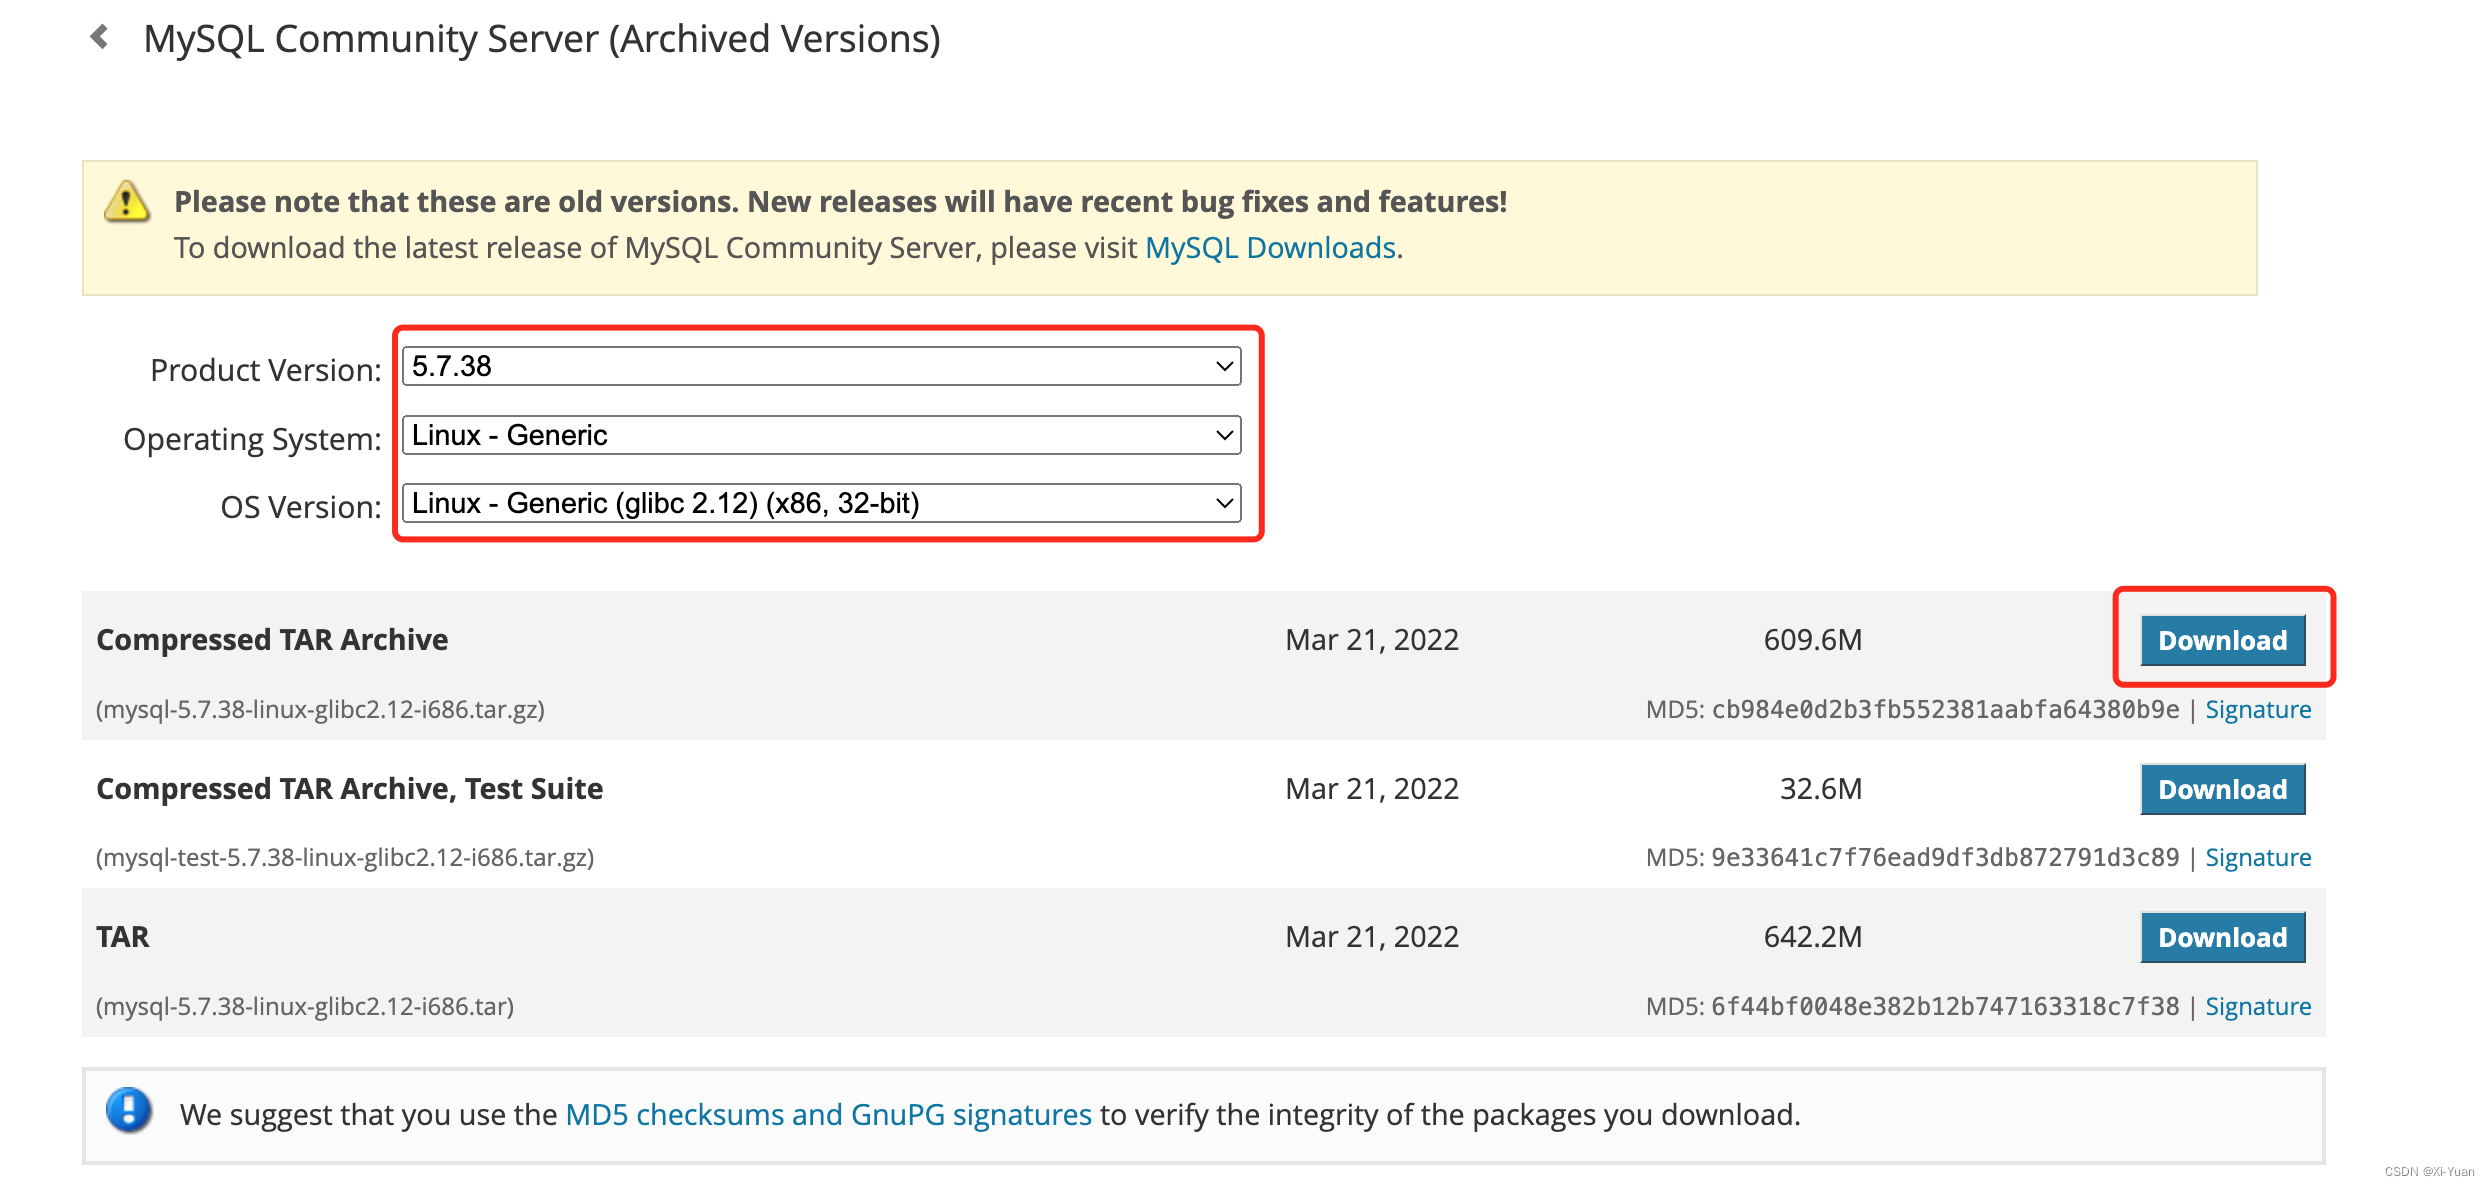Click the 32.6M file size
The image size is (2490, 1186).
[x=1820, y=789]
